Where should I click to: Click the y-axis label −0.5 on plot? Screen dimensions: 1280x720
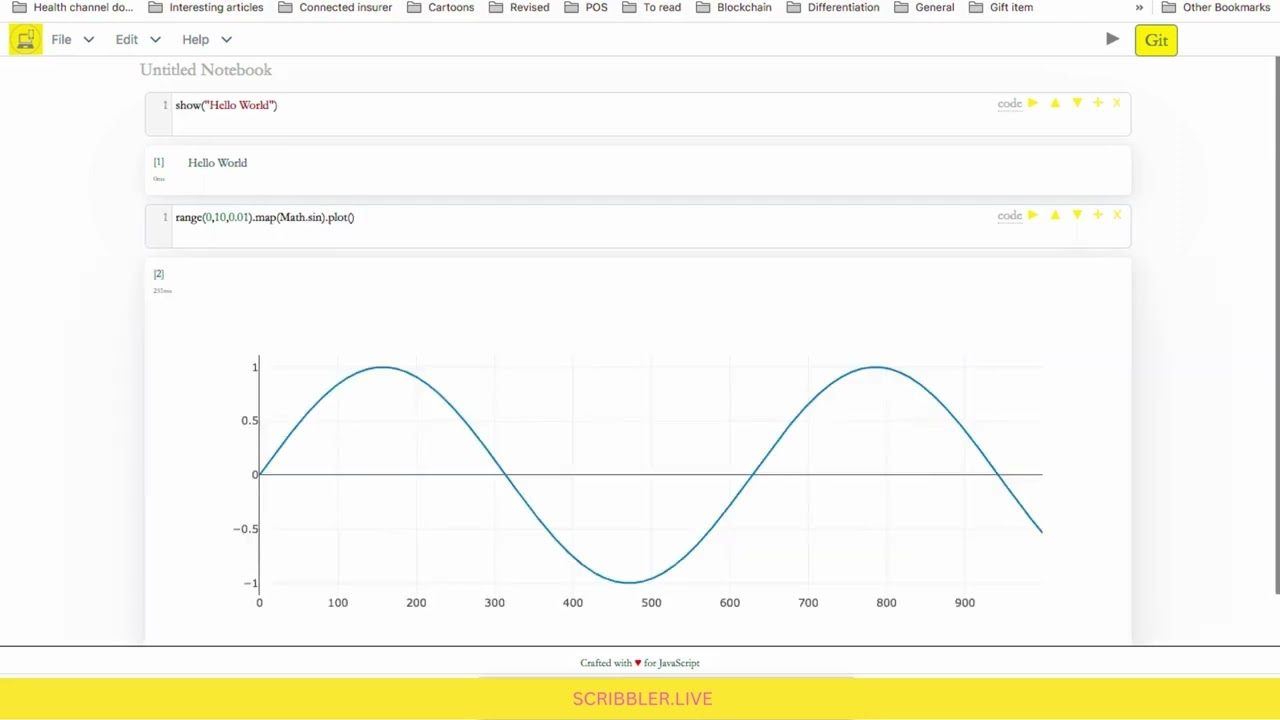click(x=246, y=529)
